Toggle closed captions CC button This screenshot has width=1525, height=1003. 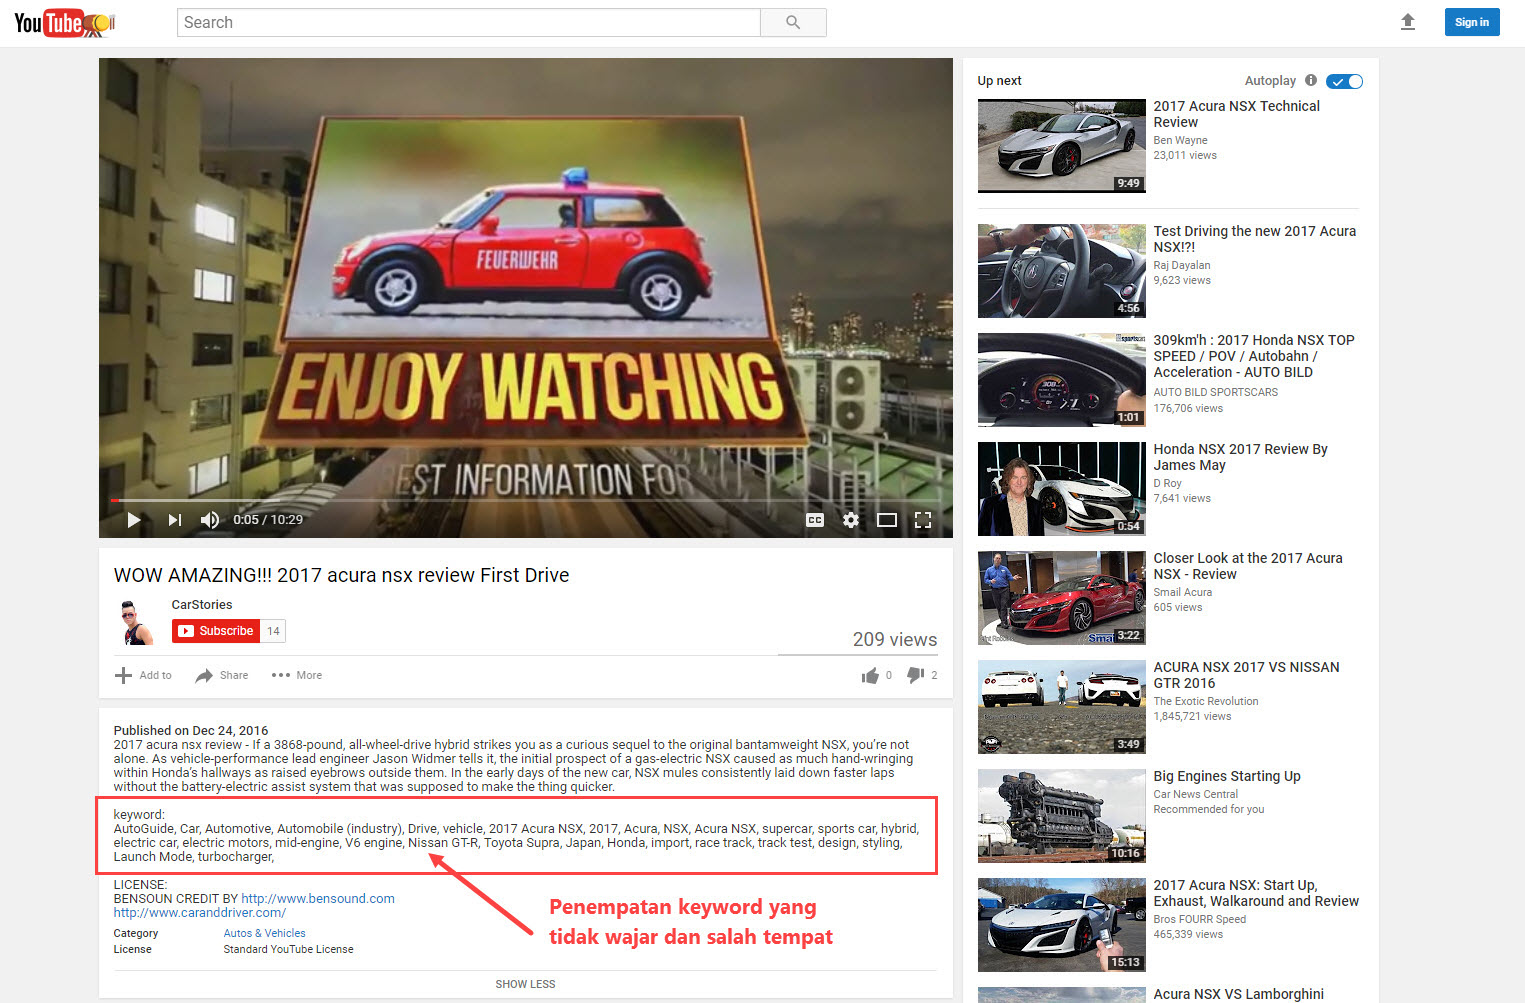pos(815,520)
